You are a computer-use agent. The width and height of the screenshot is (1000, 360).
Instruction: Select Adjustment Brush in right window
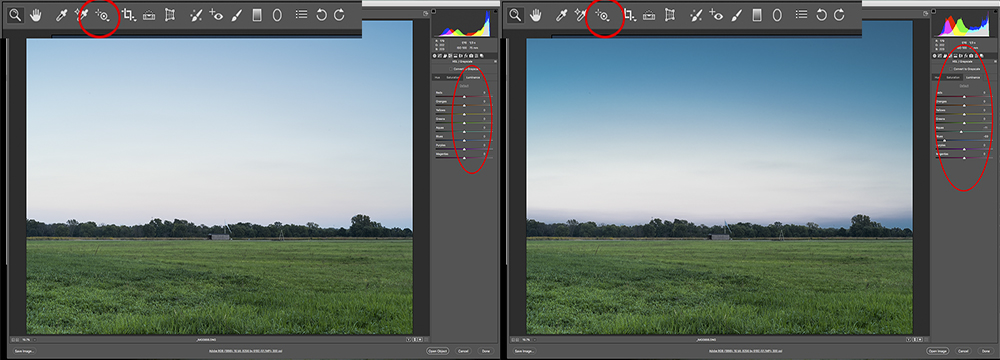pos(737,15)
